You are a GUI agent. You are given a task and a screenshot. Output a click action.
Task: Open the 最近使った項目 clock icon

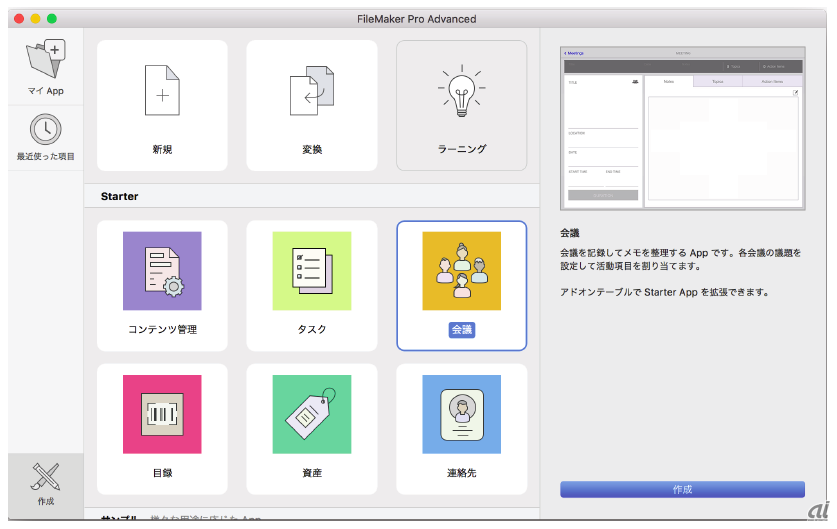45,129
